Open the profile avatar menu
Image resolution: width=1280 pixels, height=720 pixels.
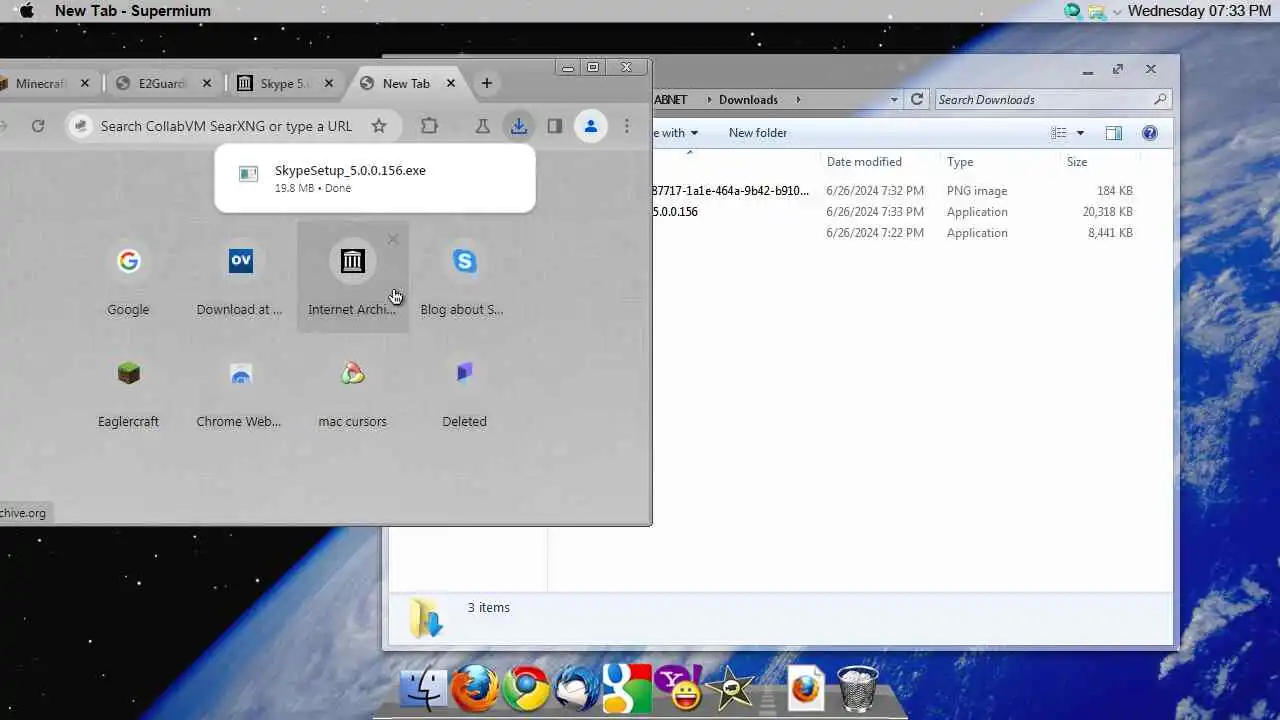coord(591,126)
